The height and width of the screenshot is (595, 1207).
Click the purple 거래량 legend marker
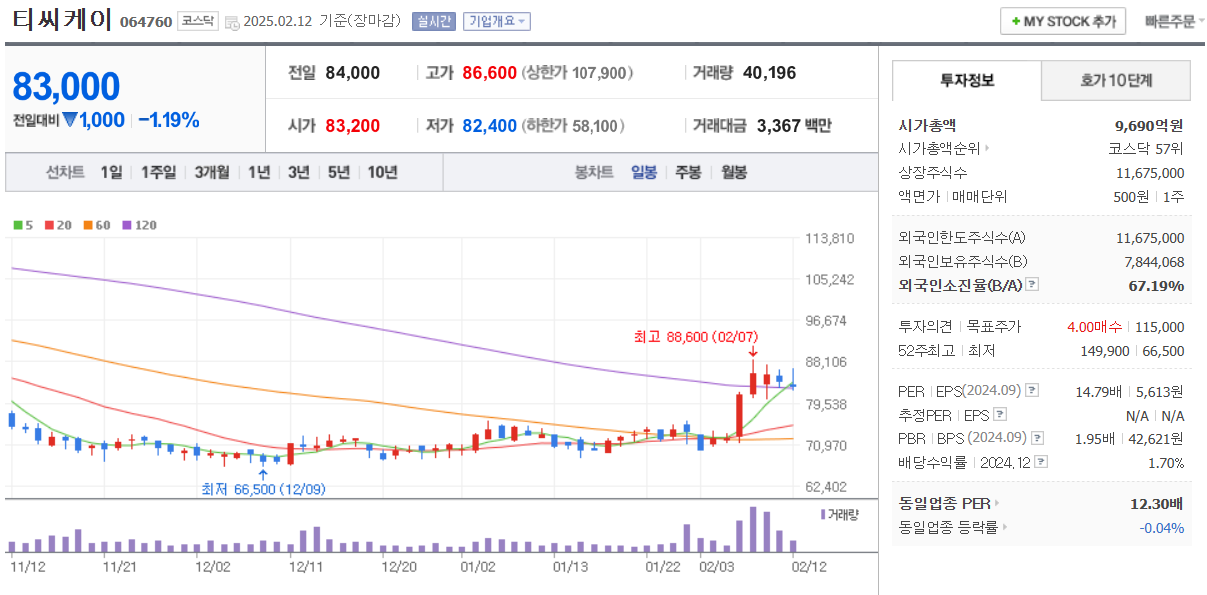(x=823, y=514)
